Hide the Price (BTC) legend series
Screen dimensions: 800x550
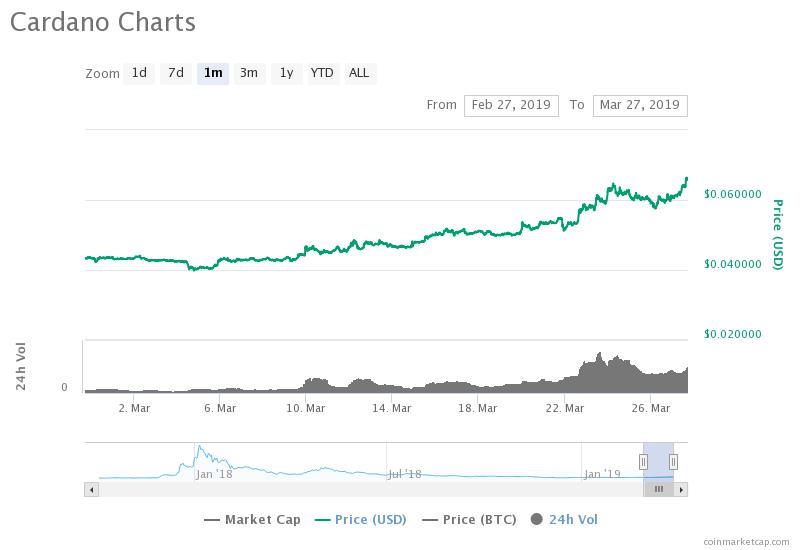471,519
